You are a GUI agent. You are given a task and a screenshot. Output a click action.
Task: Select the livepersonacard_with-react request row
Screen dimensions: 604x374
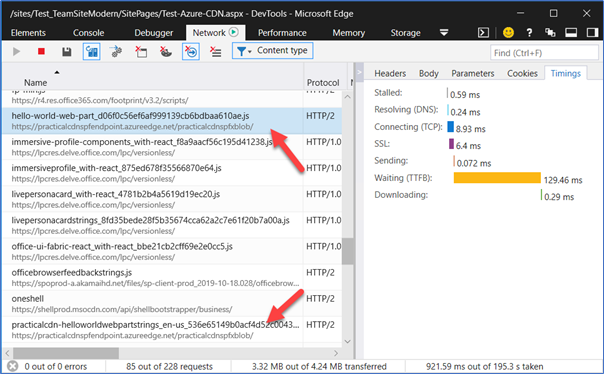click(172, 199)
